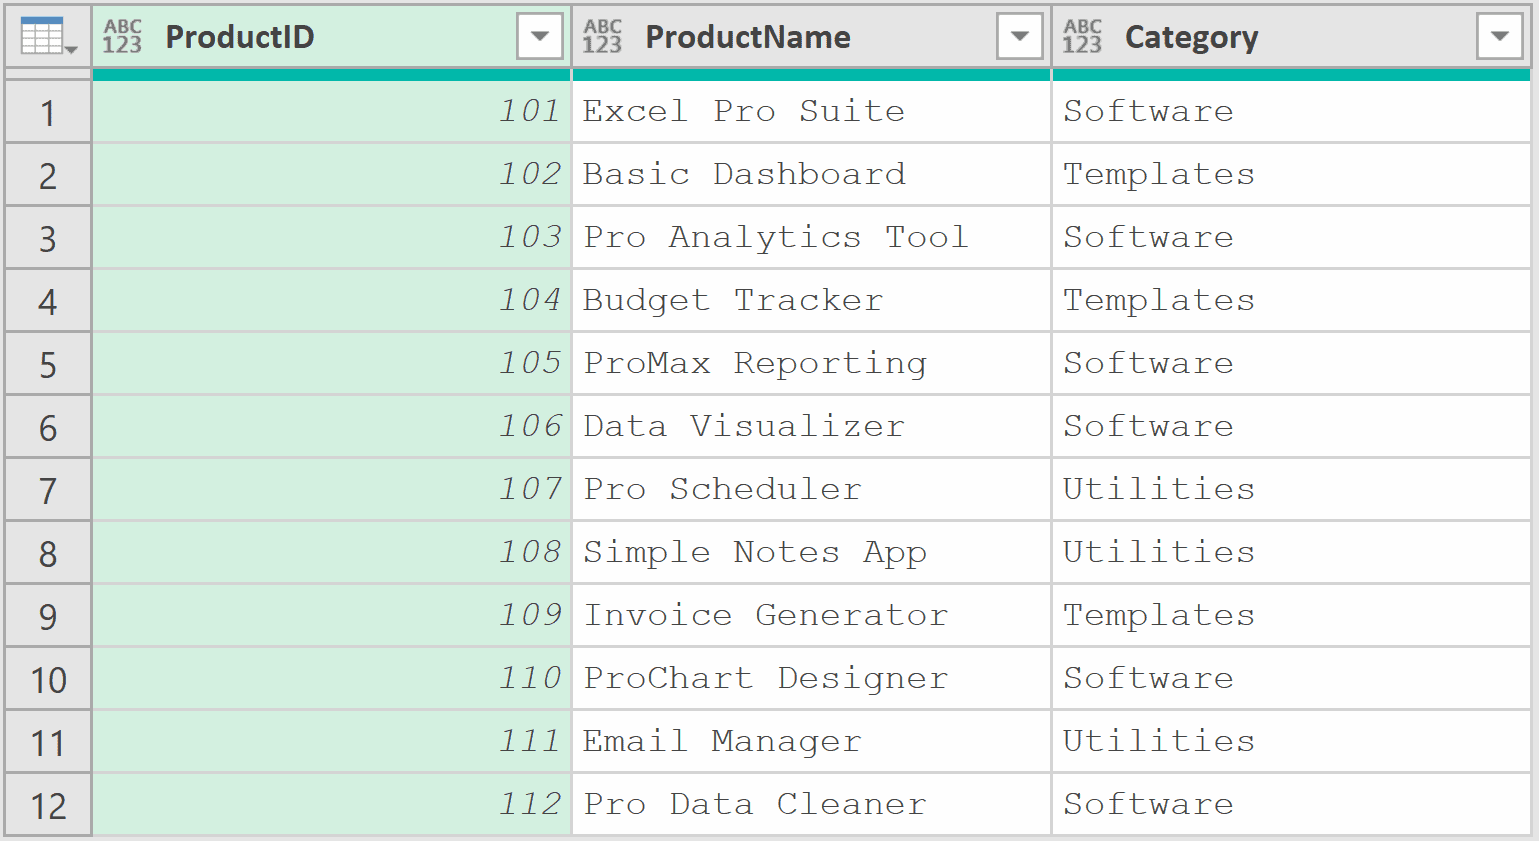Click the Email Manager cell

[722, 741]
